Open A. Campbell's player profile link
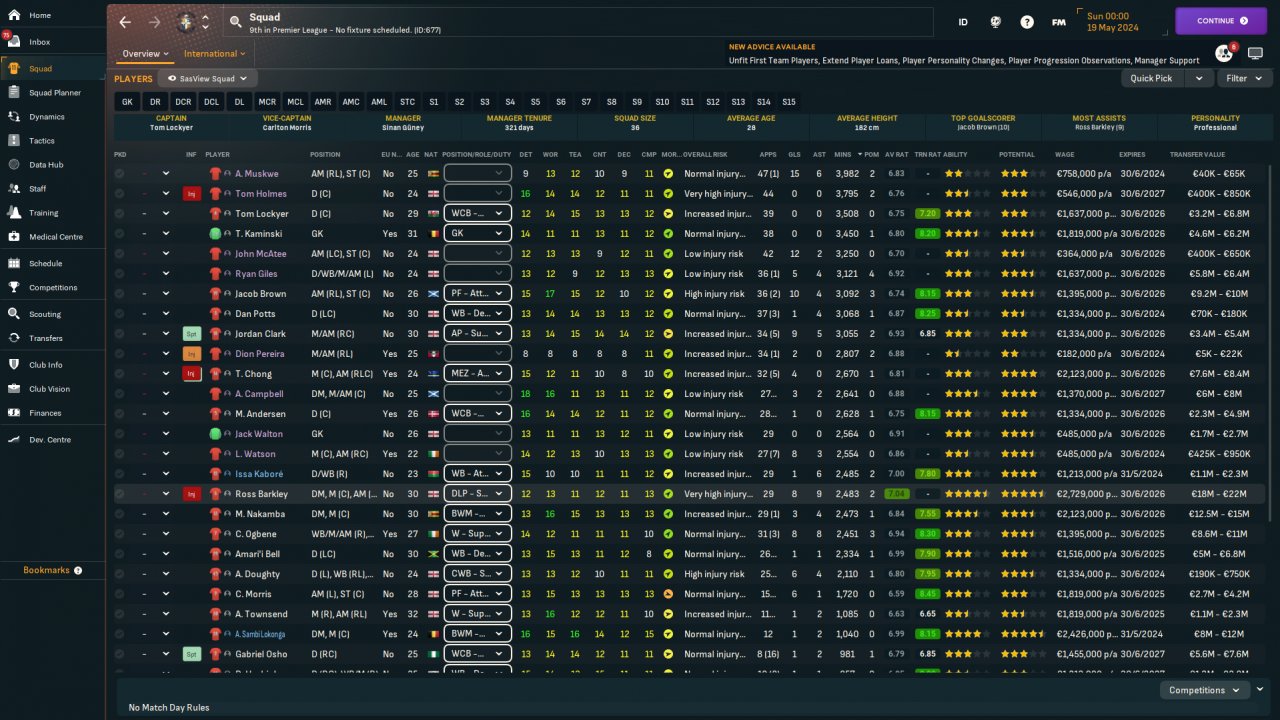The height and width of the screenshot is (720, 1280). 259,394
